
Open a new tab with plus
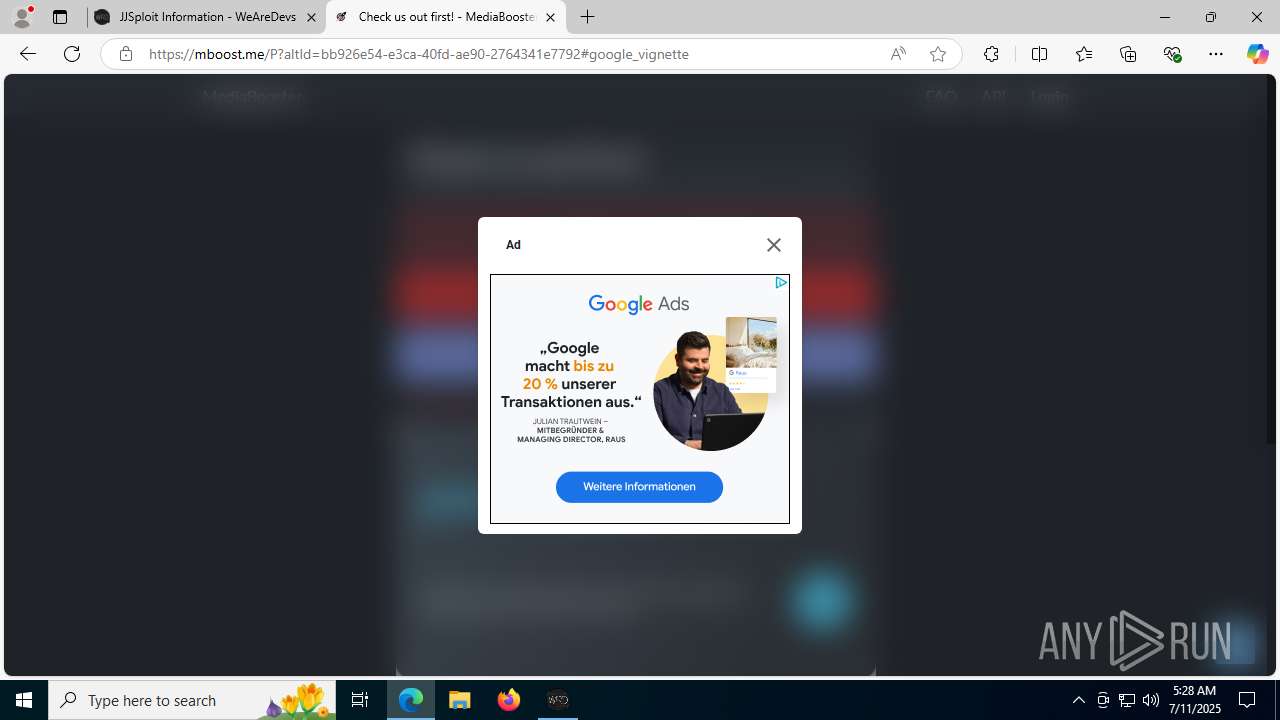point(588,17)
